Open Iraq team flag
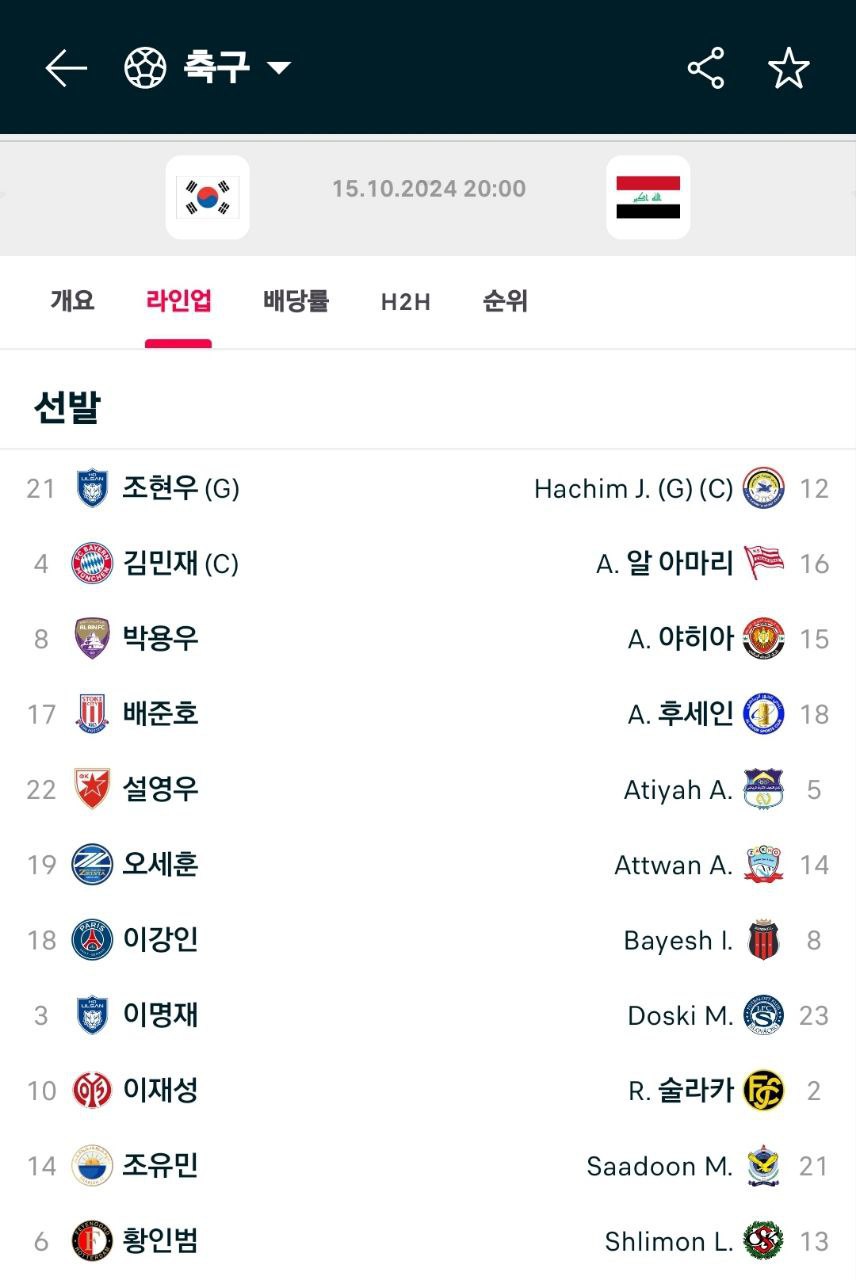Image resolution: width=856 pixels, height=1280 pixels. pos(648,197)
